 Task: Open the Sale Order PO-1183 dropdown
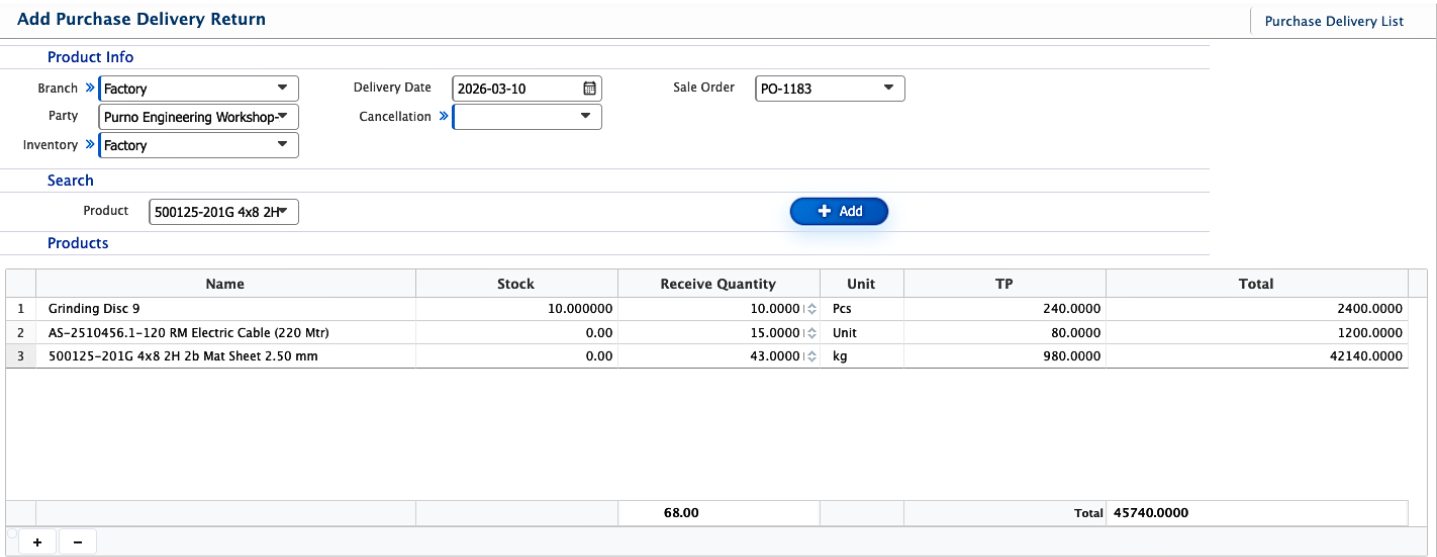(x=829, y=89)
